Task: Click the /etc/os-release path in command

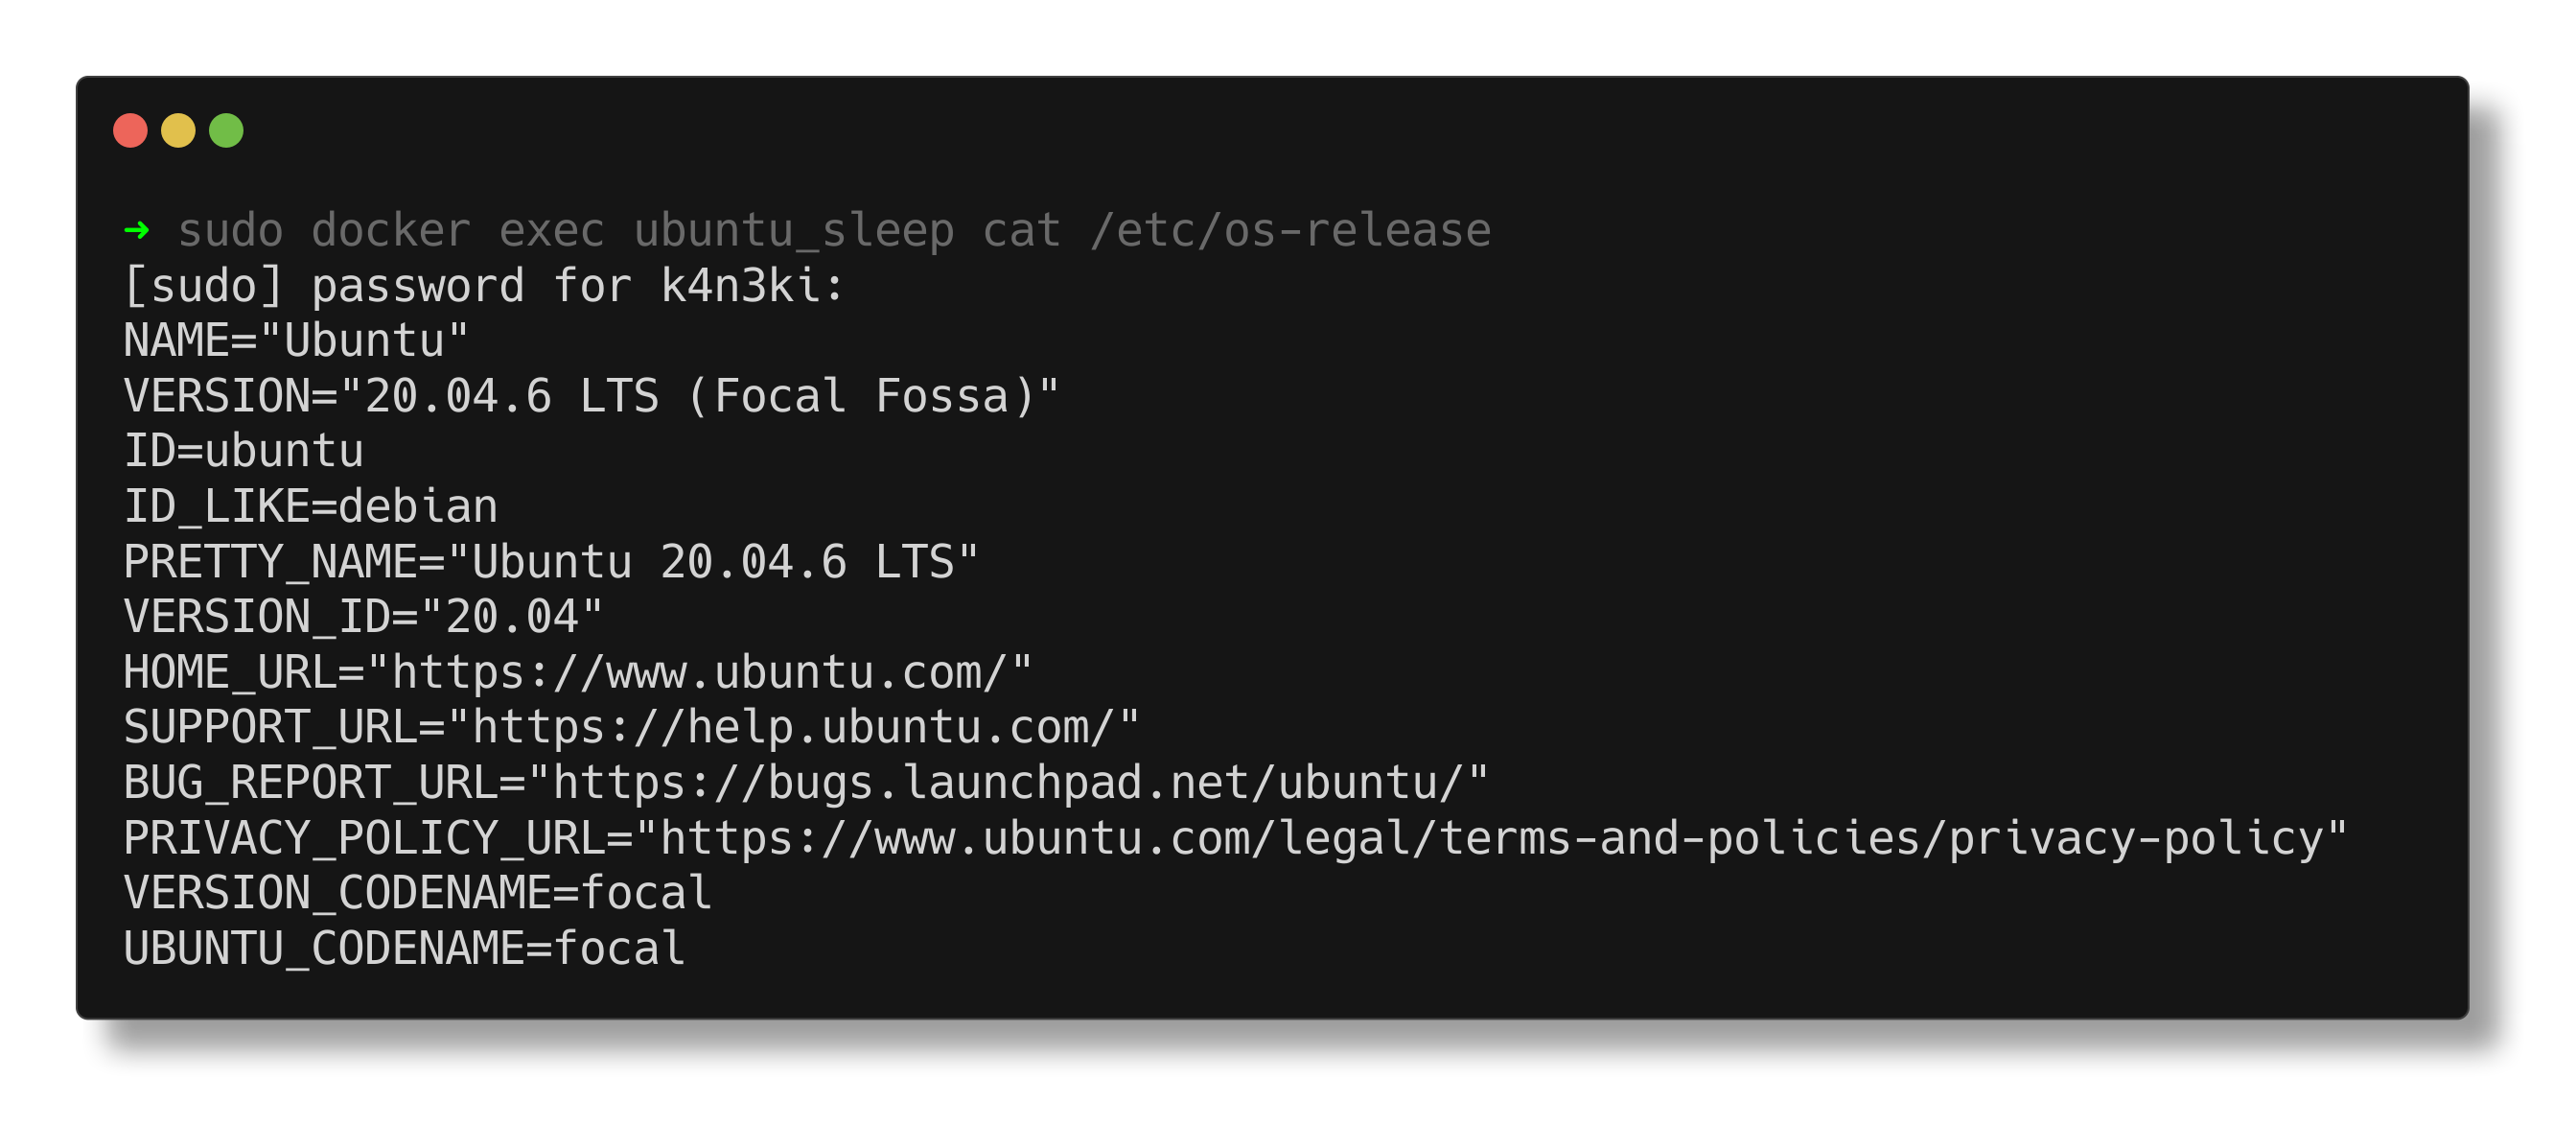Action: (x=1291, y=231)
